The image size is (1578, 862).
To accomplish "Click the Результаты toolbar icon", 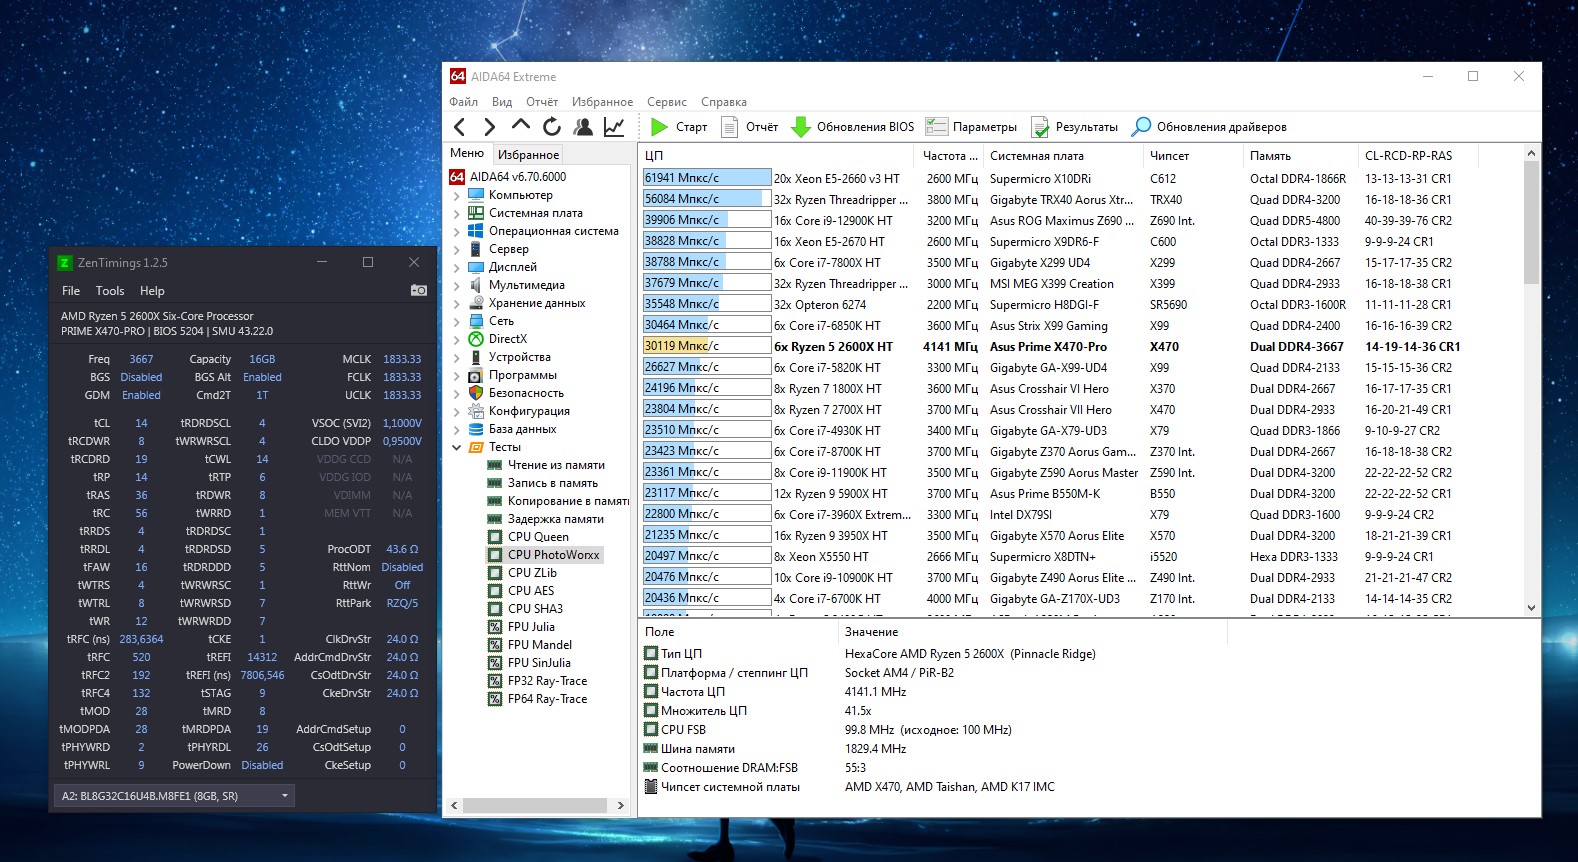I will [x=1040, y=127].
